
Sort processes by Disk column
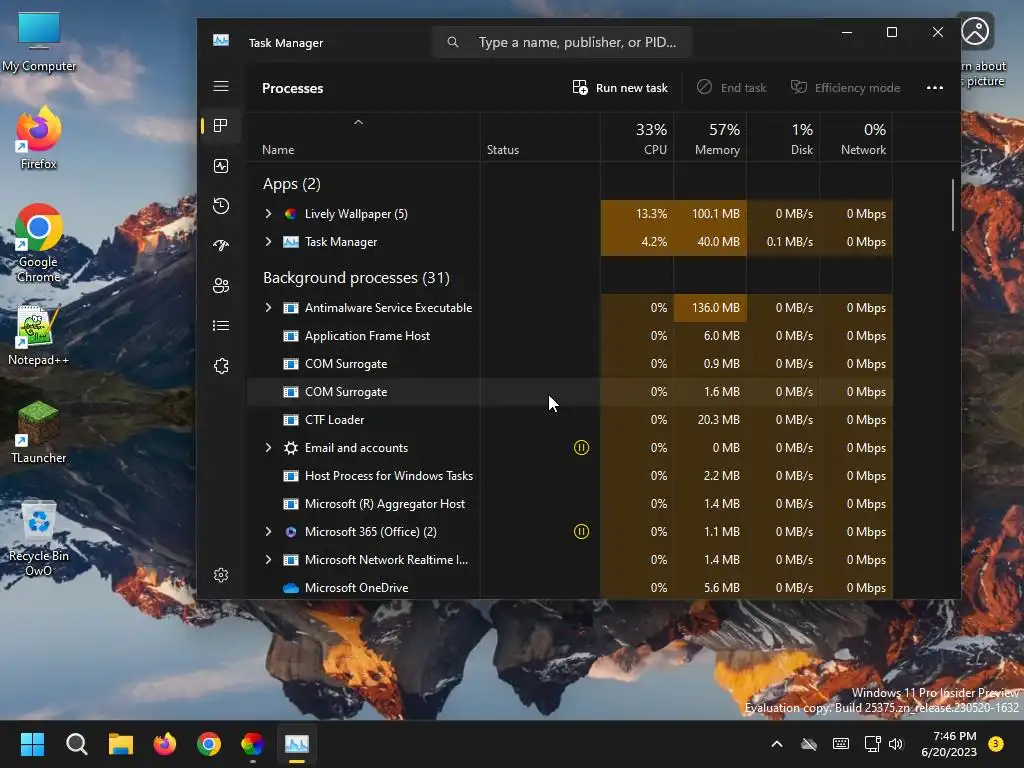pyautogui.click(x=783, y=138)
